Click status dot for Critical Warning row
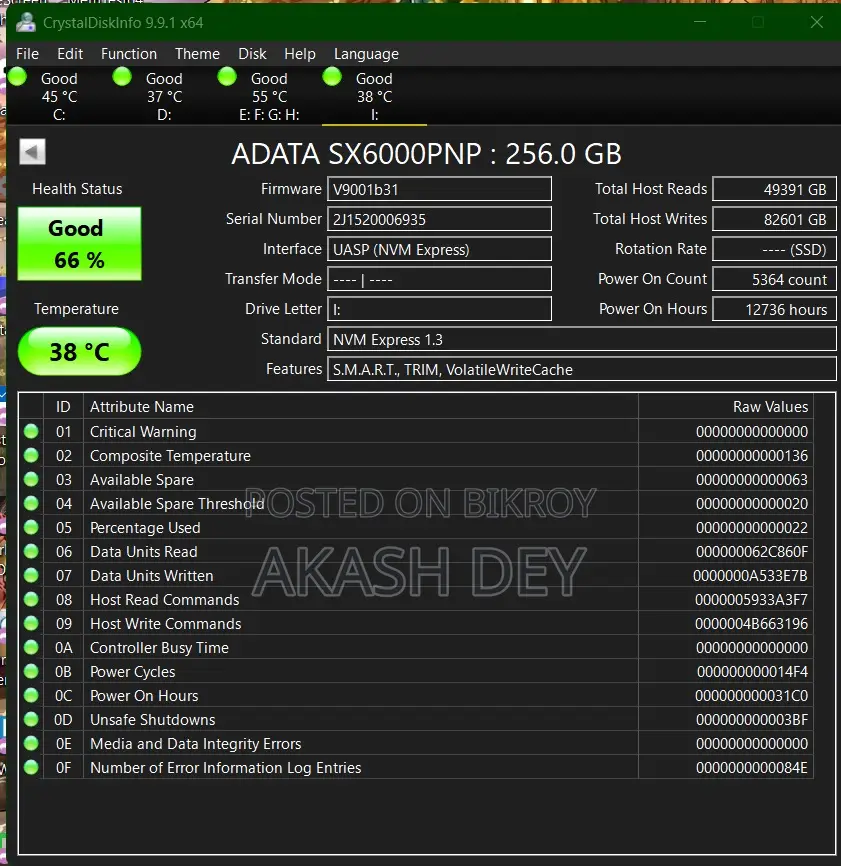841x866 pixels. (31, 431)
